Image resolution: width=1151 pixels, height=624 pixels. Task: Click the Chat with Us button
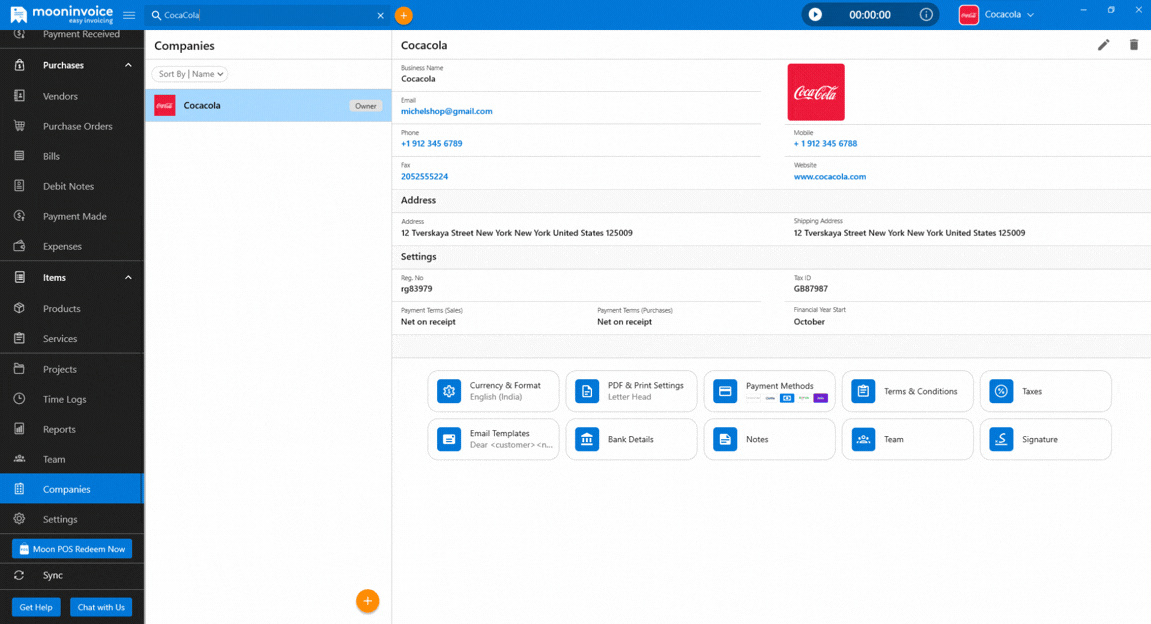(x=101, y=607)
